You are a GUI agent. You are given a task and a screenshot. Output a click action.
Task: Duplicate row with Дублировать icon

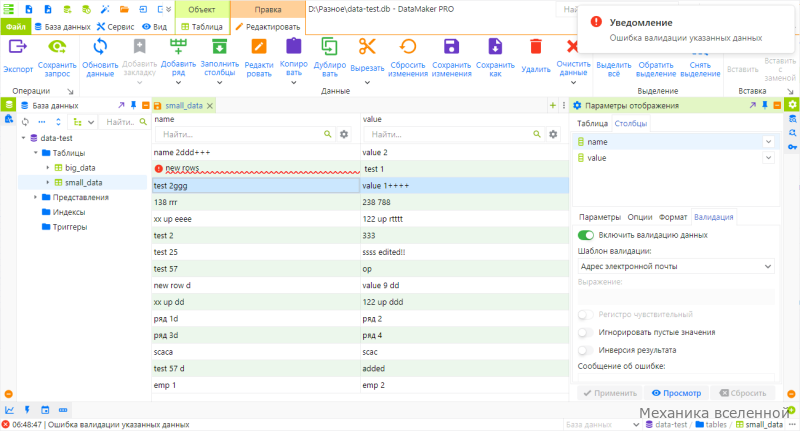[x=330, y=47]
